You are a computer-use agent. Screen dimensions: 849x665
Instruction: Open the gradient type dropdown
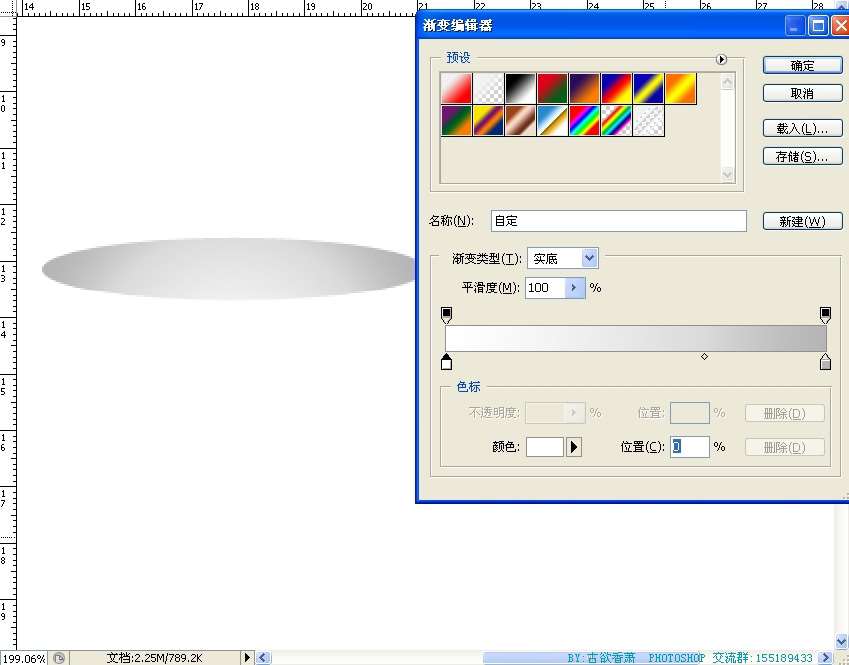point(589,259)
